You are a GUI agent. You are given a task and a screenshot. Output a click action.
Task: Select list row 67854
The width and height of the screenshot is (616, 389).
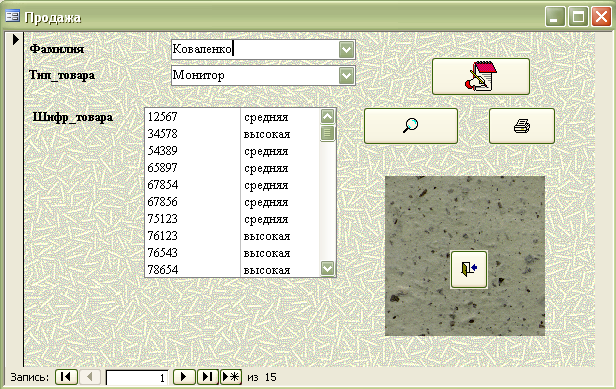232,185
